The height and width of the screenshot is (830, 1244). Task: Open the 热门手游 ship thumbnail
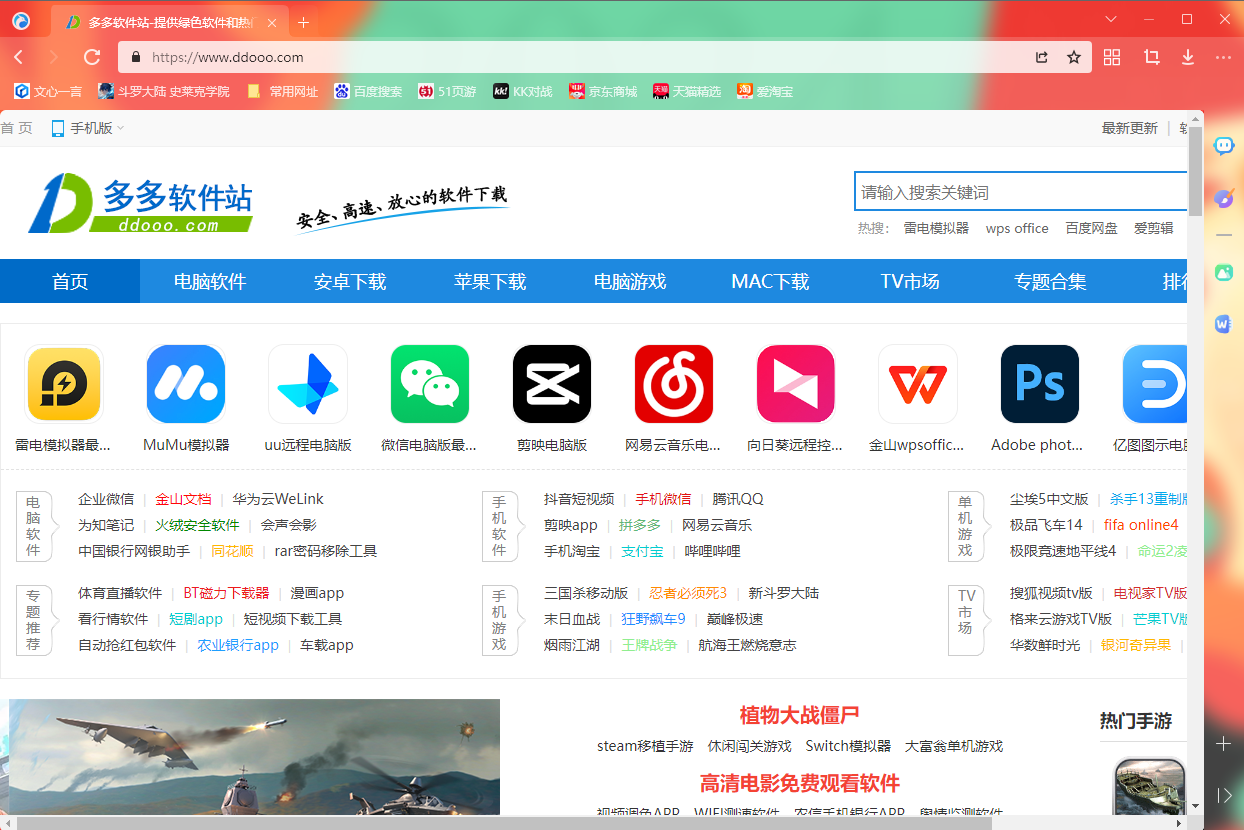coord(1150,787)
